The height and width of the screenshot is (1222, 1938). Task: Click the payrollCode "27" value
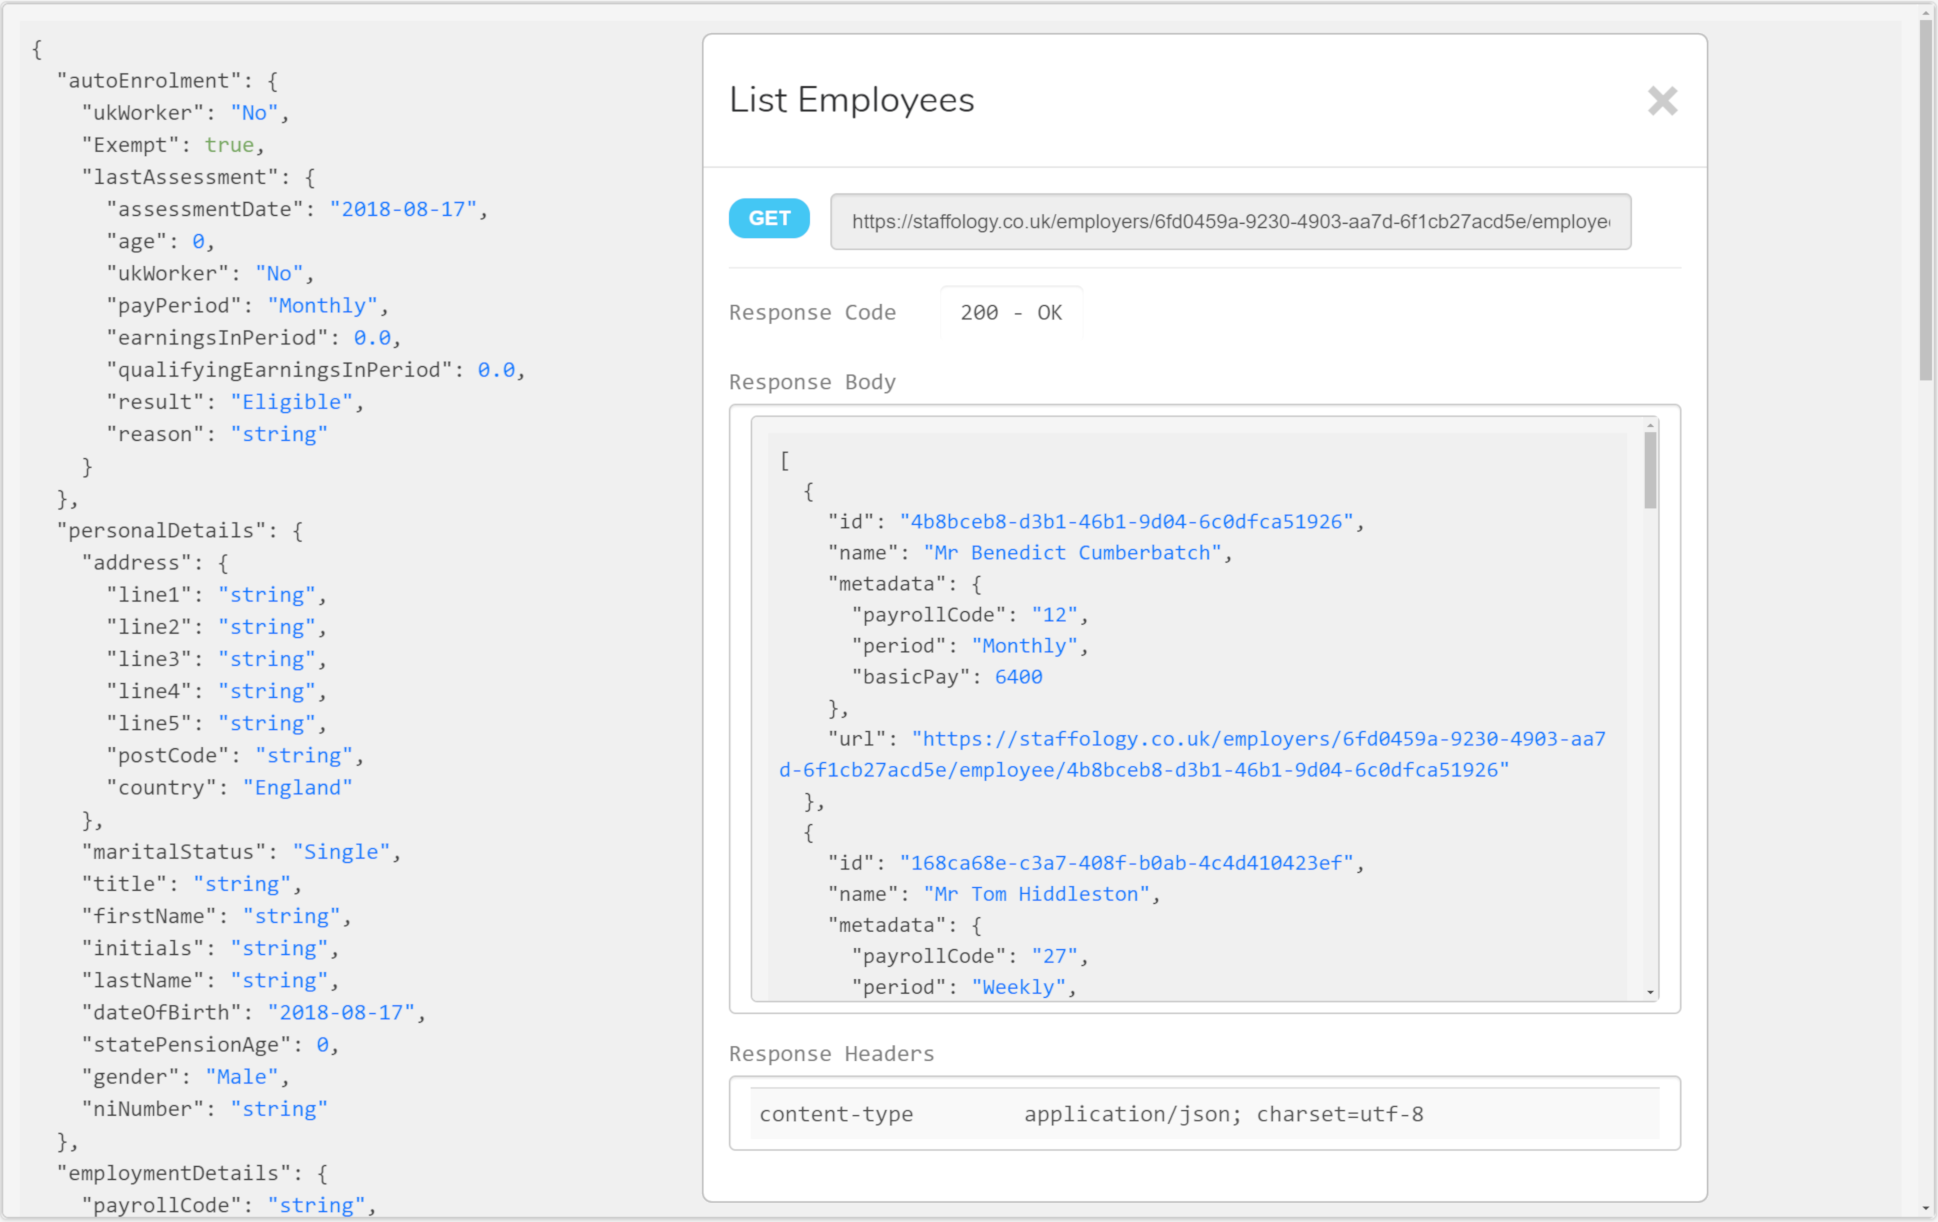pos(1054,957)
